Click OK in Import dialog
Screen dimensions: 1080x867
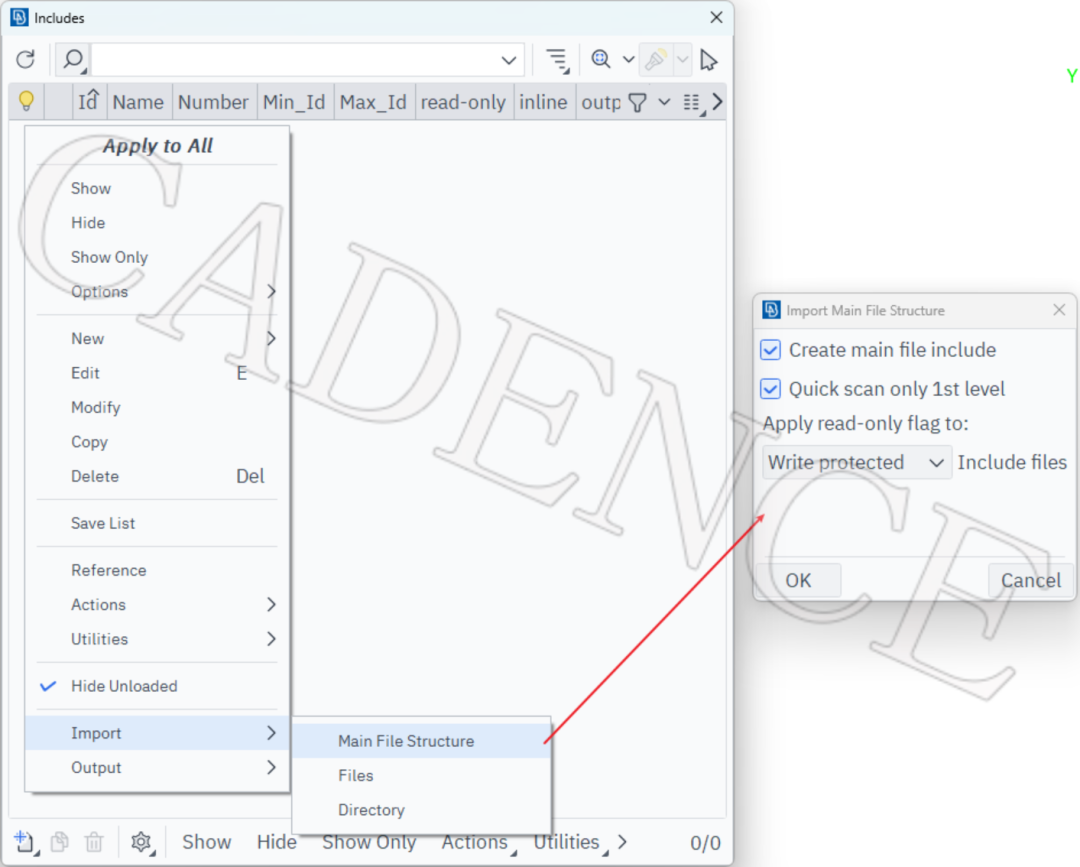pyautogui.click(x=798, y=581)
